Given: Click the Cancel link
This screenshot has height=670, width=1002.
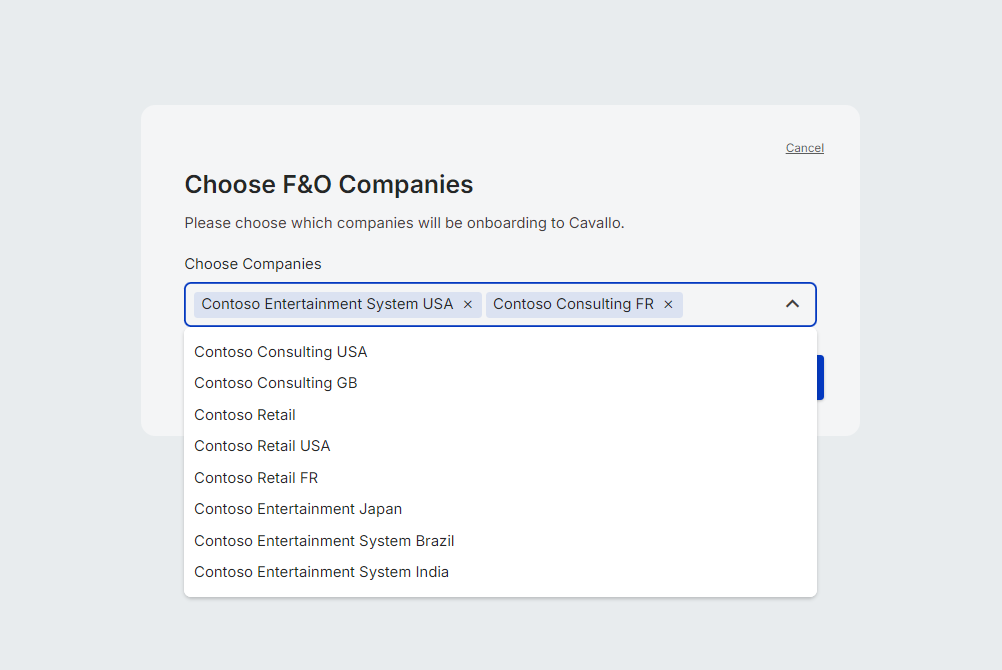Looking at the screenshot, I should 804,148.
